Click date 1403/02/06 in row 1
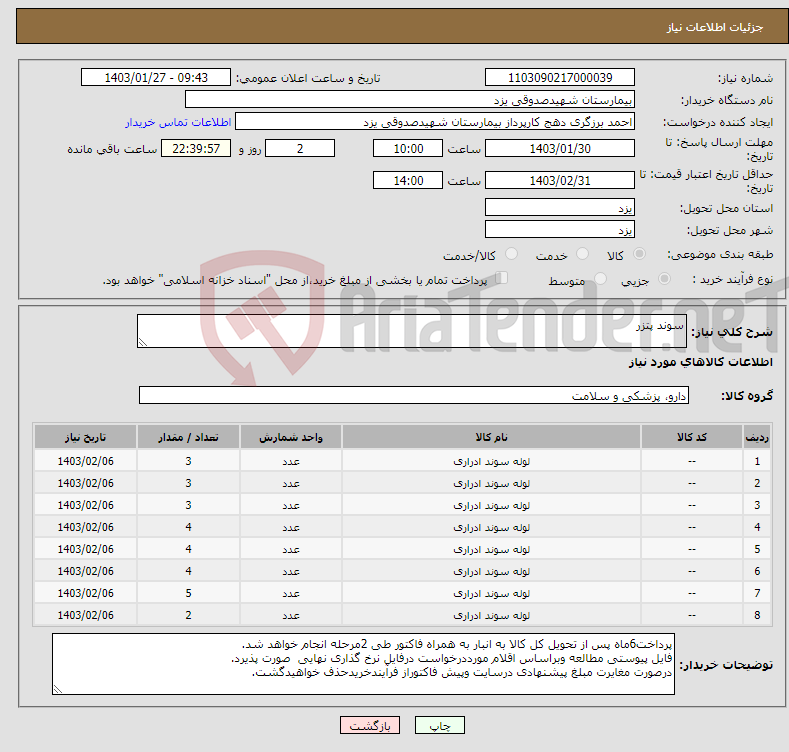 (x=86, y=461)
